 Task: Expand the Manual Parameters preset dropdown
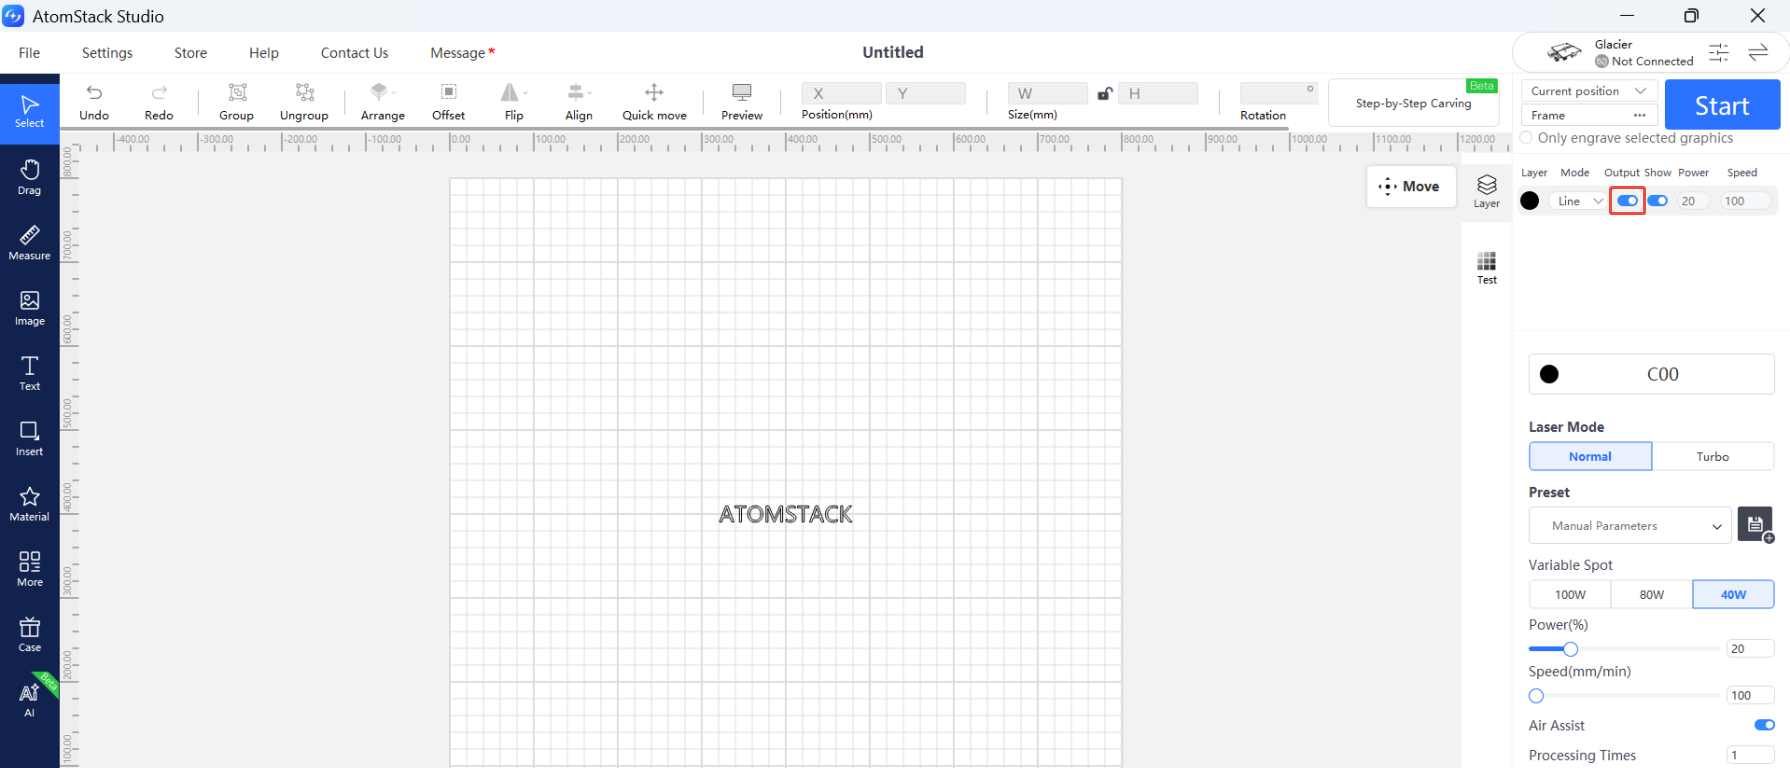(1630, 526)
